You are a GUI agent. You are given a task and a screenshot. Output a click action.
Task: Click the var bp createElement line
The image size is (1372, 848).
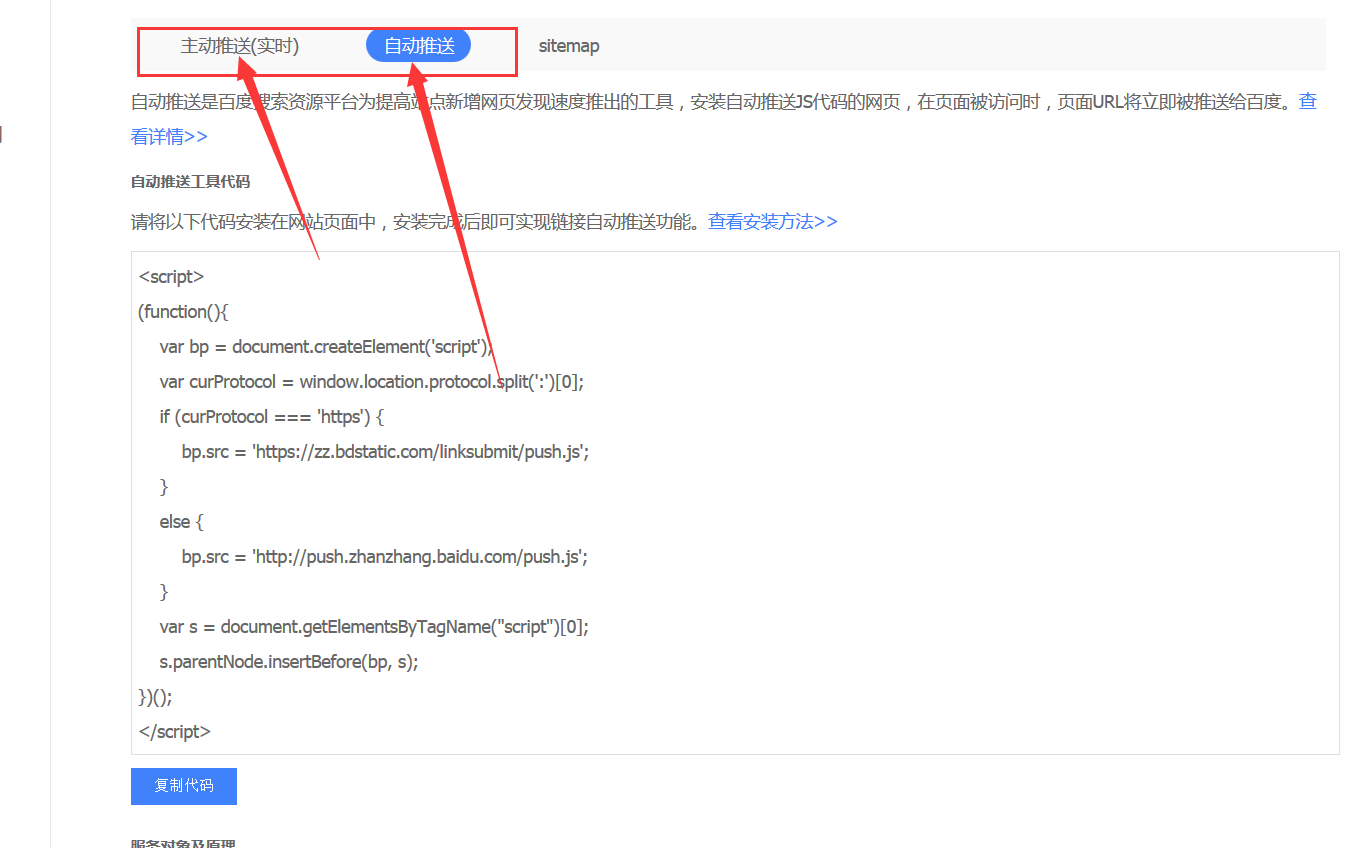click(326, 347)
